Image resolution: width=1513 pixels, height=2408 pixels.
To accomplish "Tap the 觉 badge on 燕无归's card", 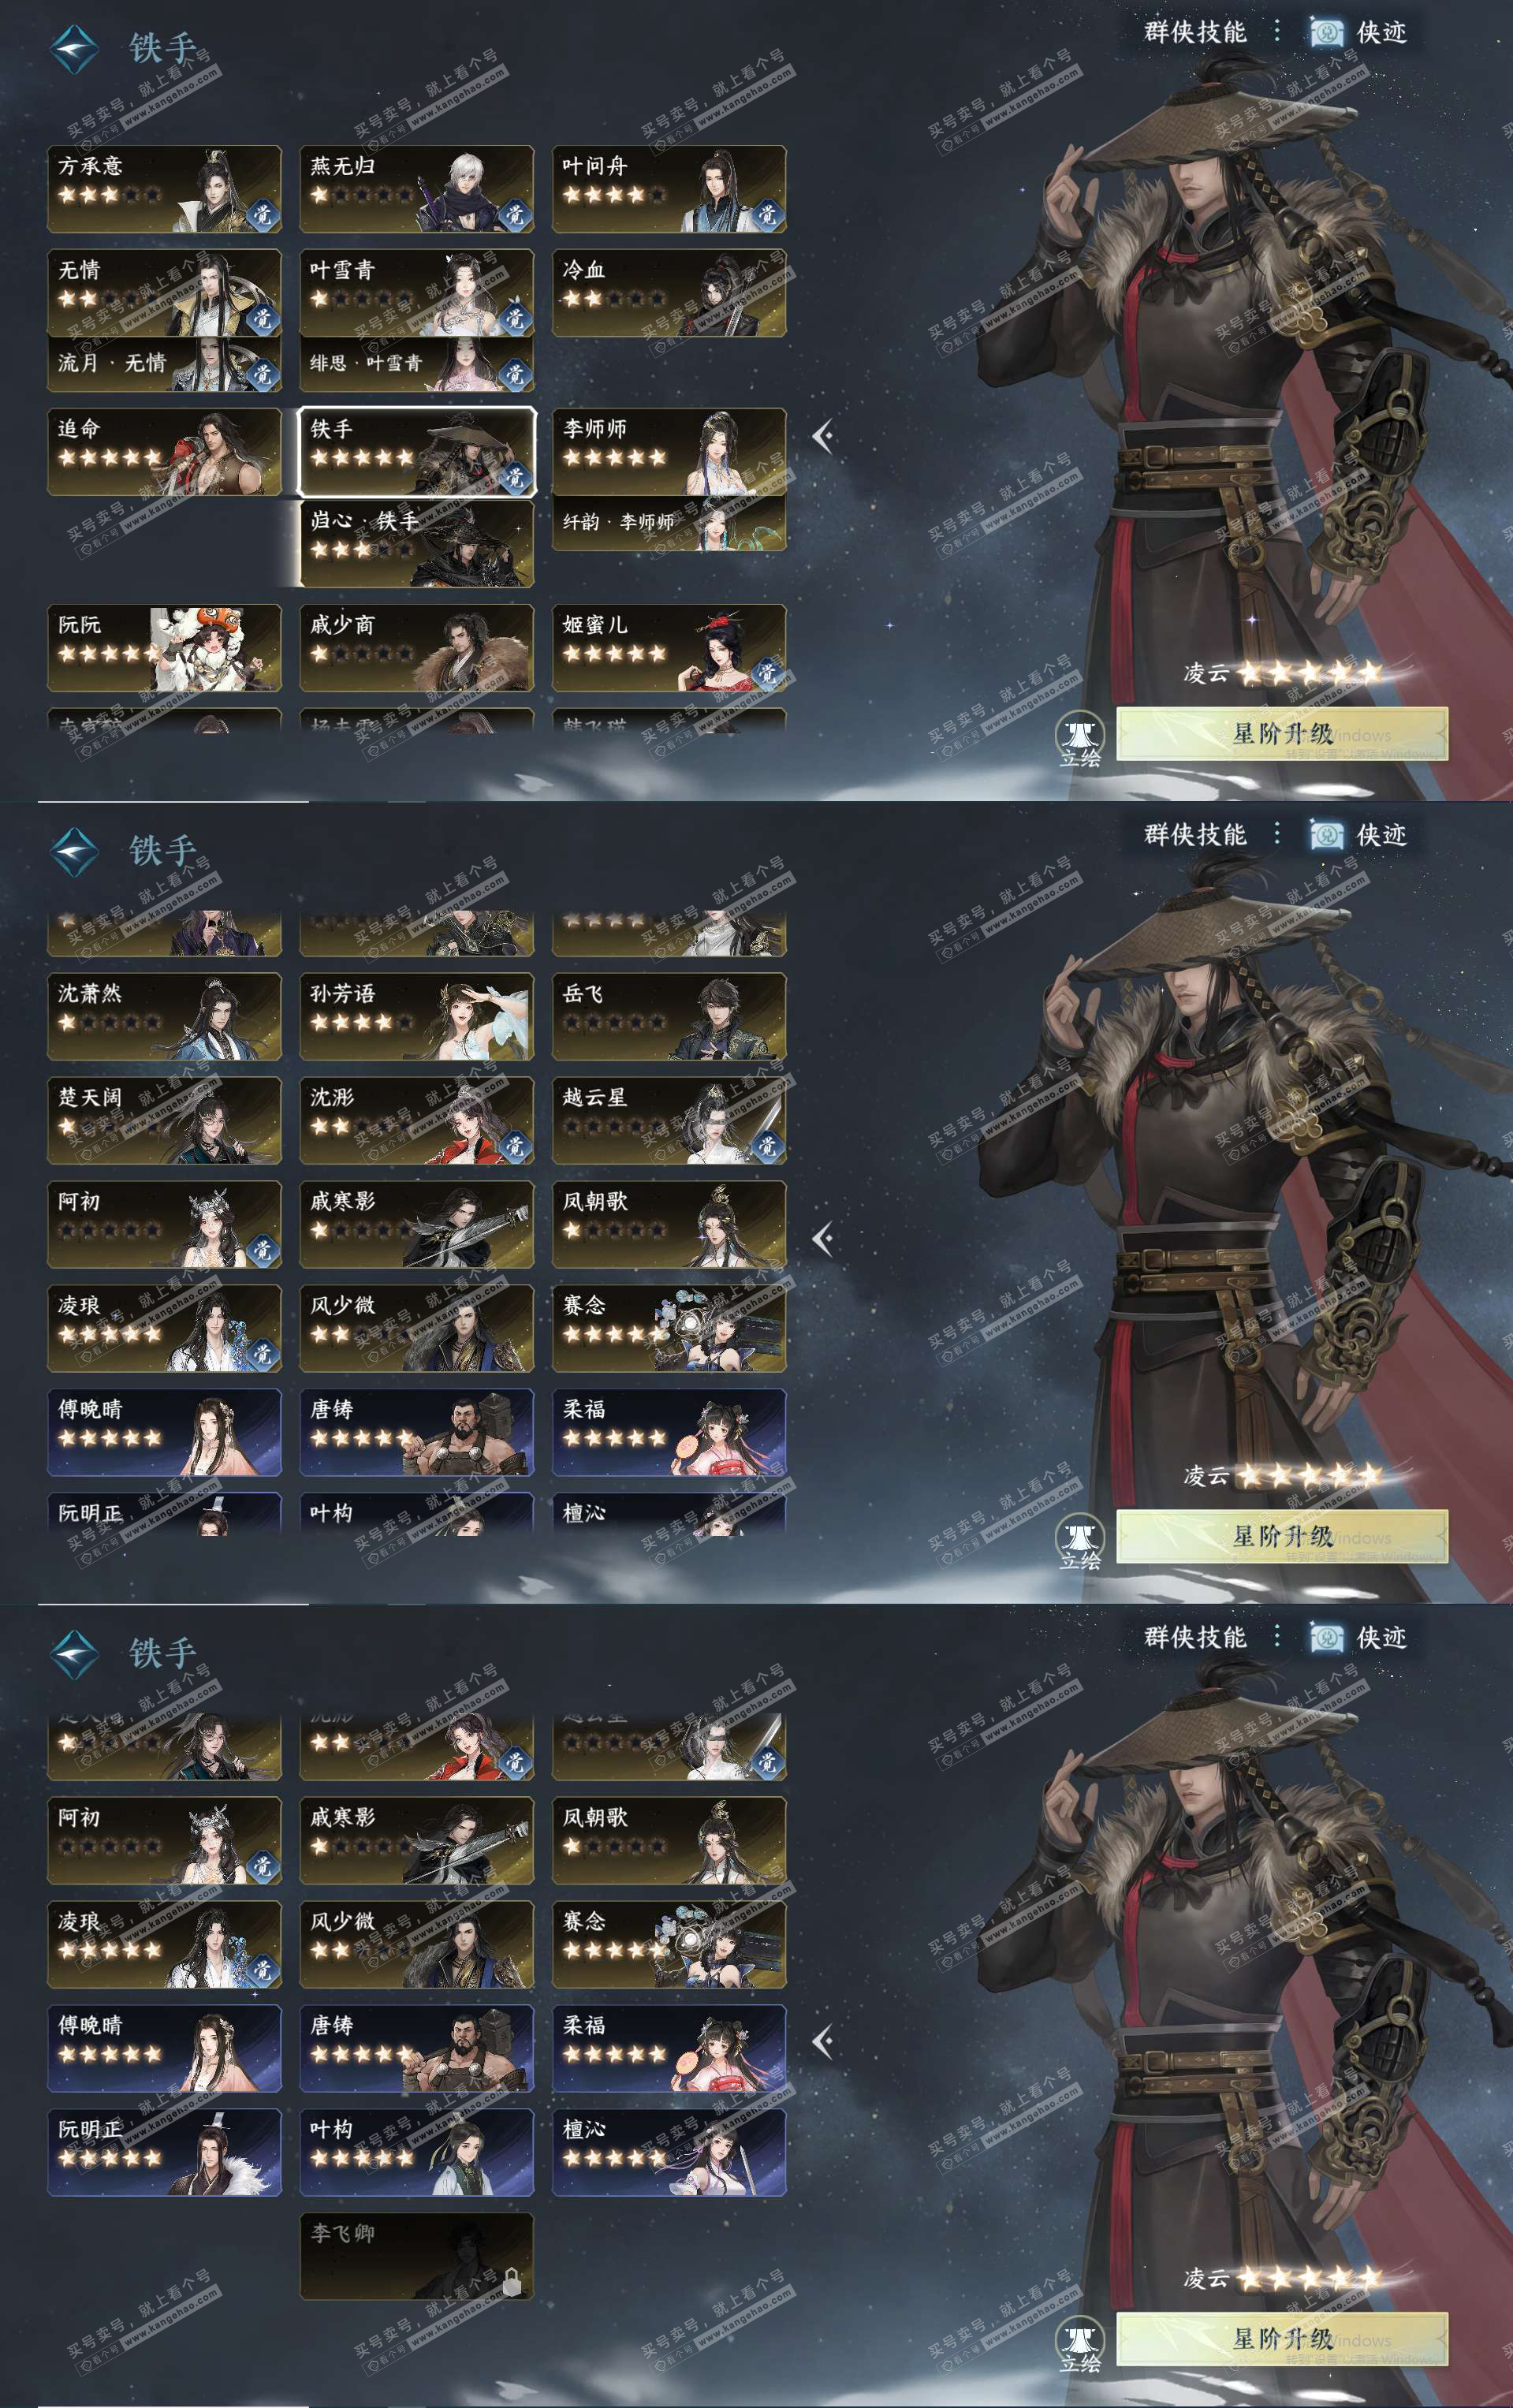I will tap(514, 213).
